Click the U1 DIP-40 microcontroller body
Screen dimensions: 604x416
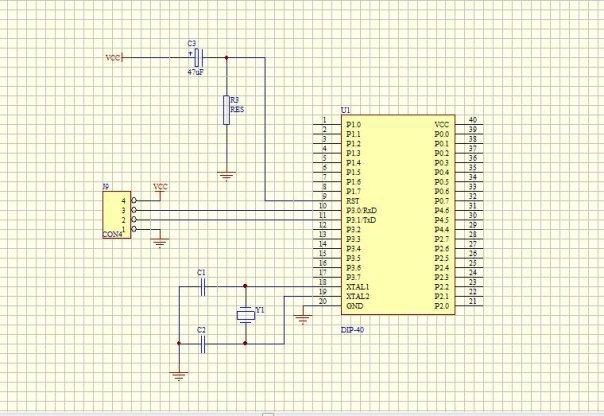[398, 215]
